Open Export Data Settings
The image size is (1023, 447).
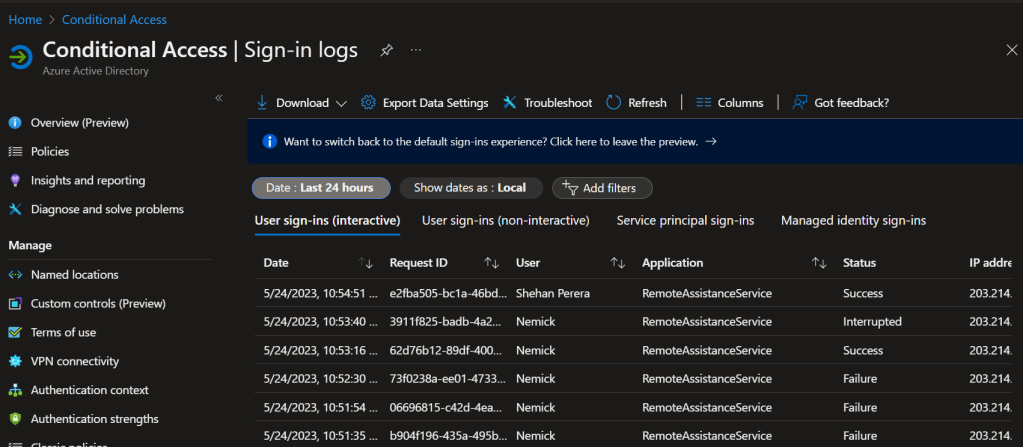coord(424,103)
